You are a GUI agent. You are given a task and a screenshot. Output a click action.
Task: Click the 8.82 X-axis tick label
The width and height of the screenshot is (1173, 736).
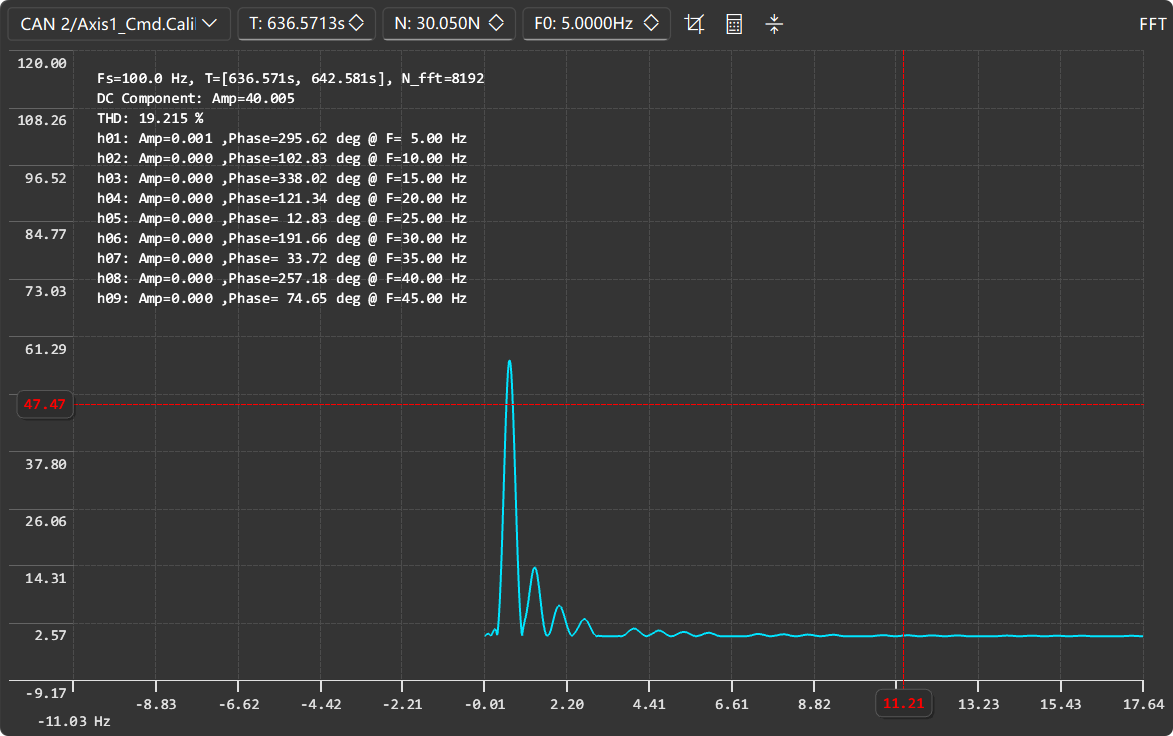[814, 705]
